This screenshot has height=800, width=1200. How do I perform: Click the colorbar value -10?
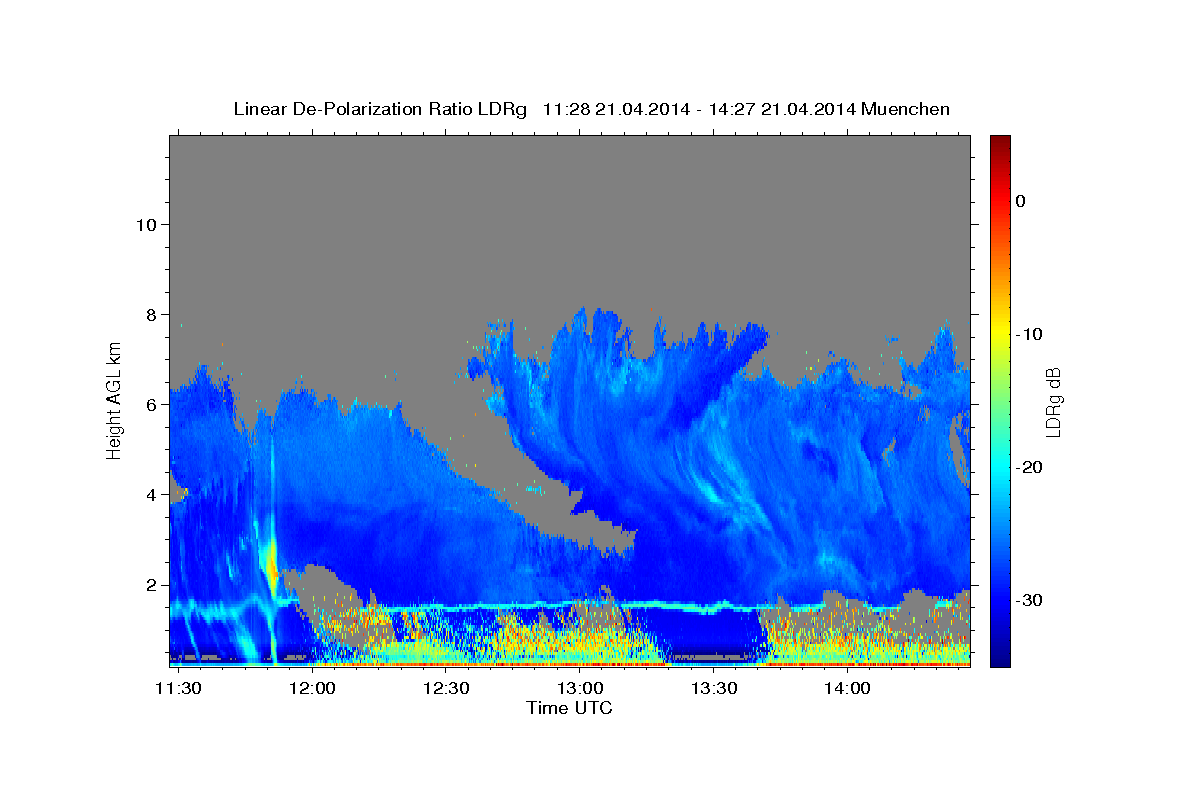click(1029, 334)
